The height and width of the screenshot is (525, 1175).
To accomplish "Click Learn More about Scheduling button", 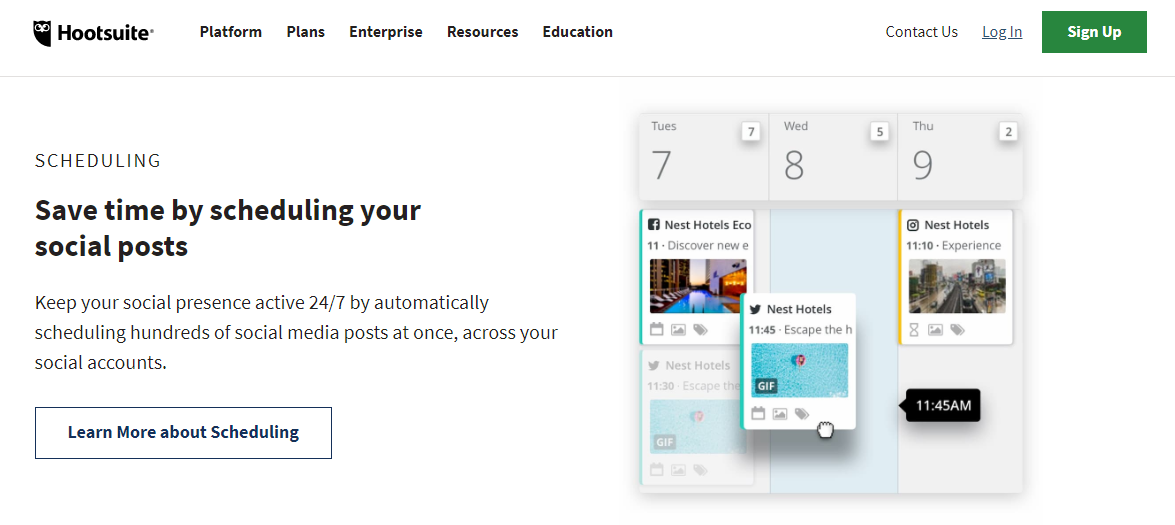I will (x=183, y=433).
